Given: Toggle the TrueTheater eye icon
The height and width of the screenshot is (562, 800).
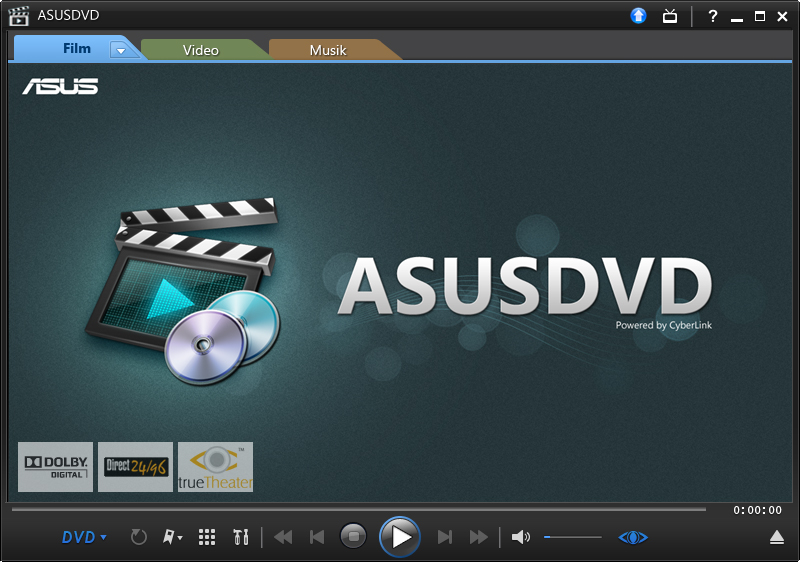Looking at the screenshot, I should 633,537.
